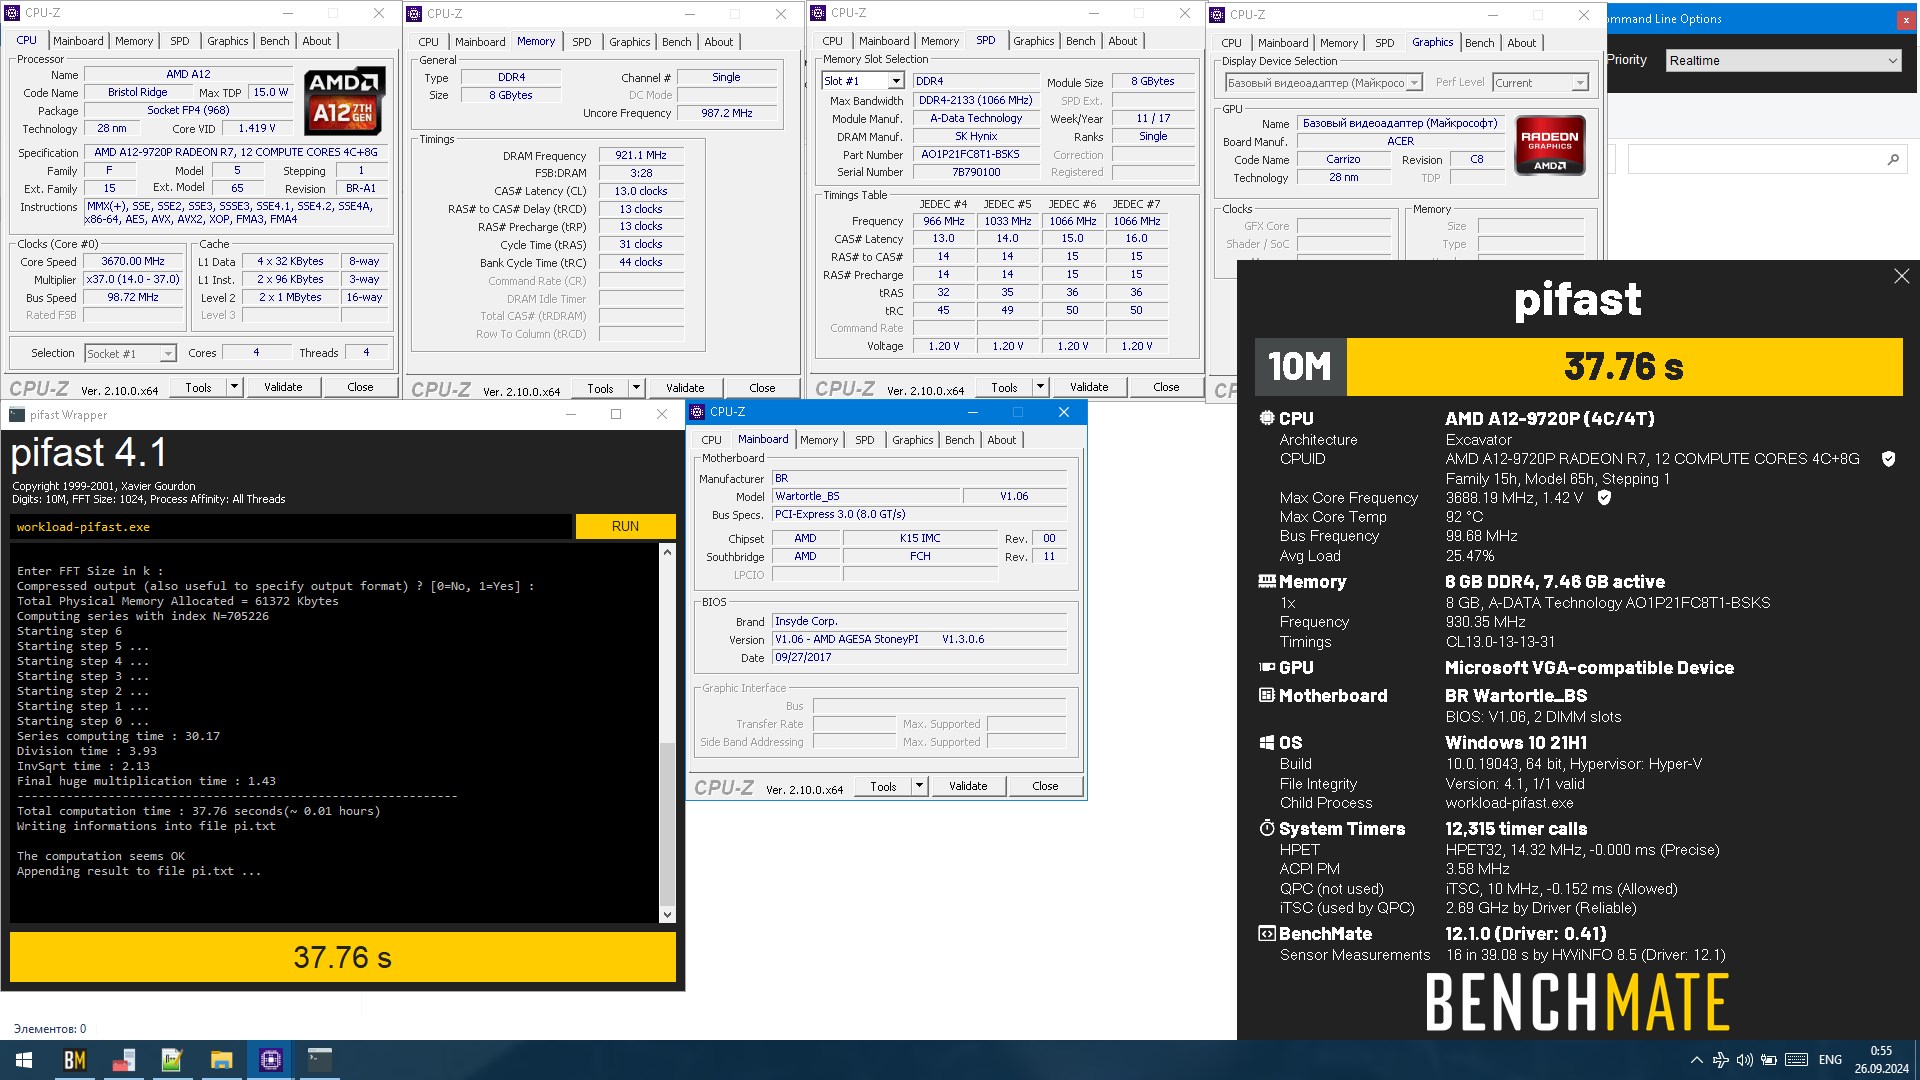Click the shield icon beside CPUID line
This screenshot has width=1920, height=1080.
point(1888,459)
